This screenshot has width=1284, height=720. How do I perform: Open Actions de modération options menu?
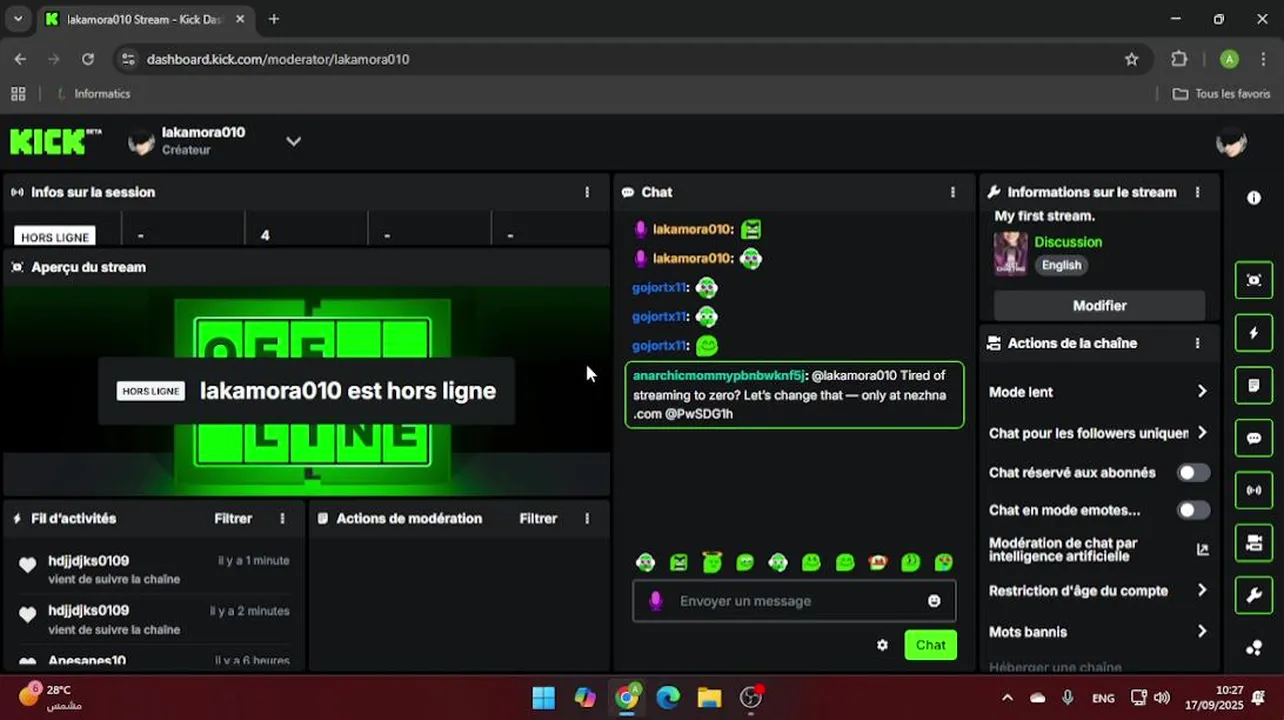click(x=587, y=518)
